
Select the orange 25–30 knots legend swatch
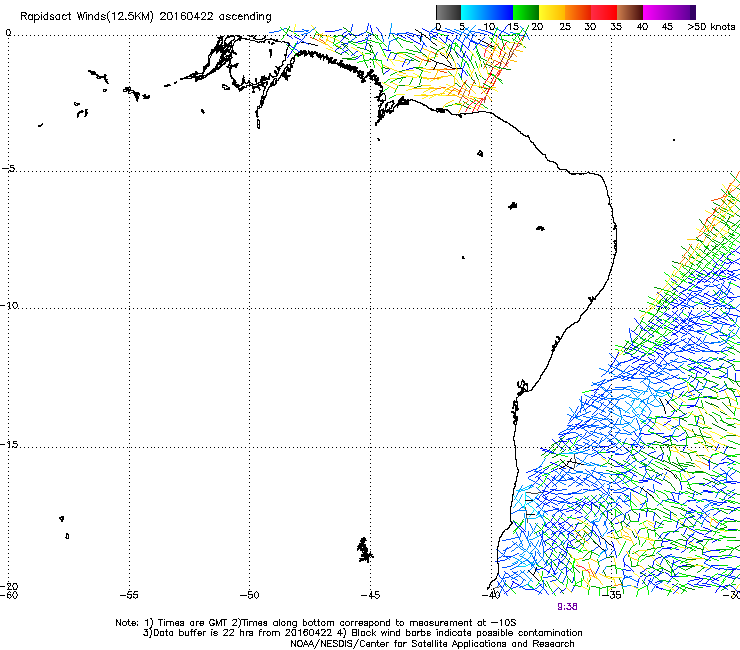tap(578, 12)
